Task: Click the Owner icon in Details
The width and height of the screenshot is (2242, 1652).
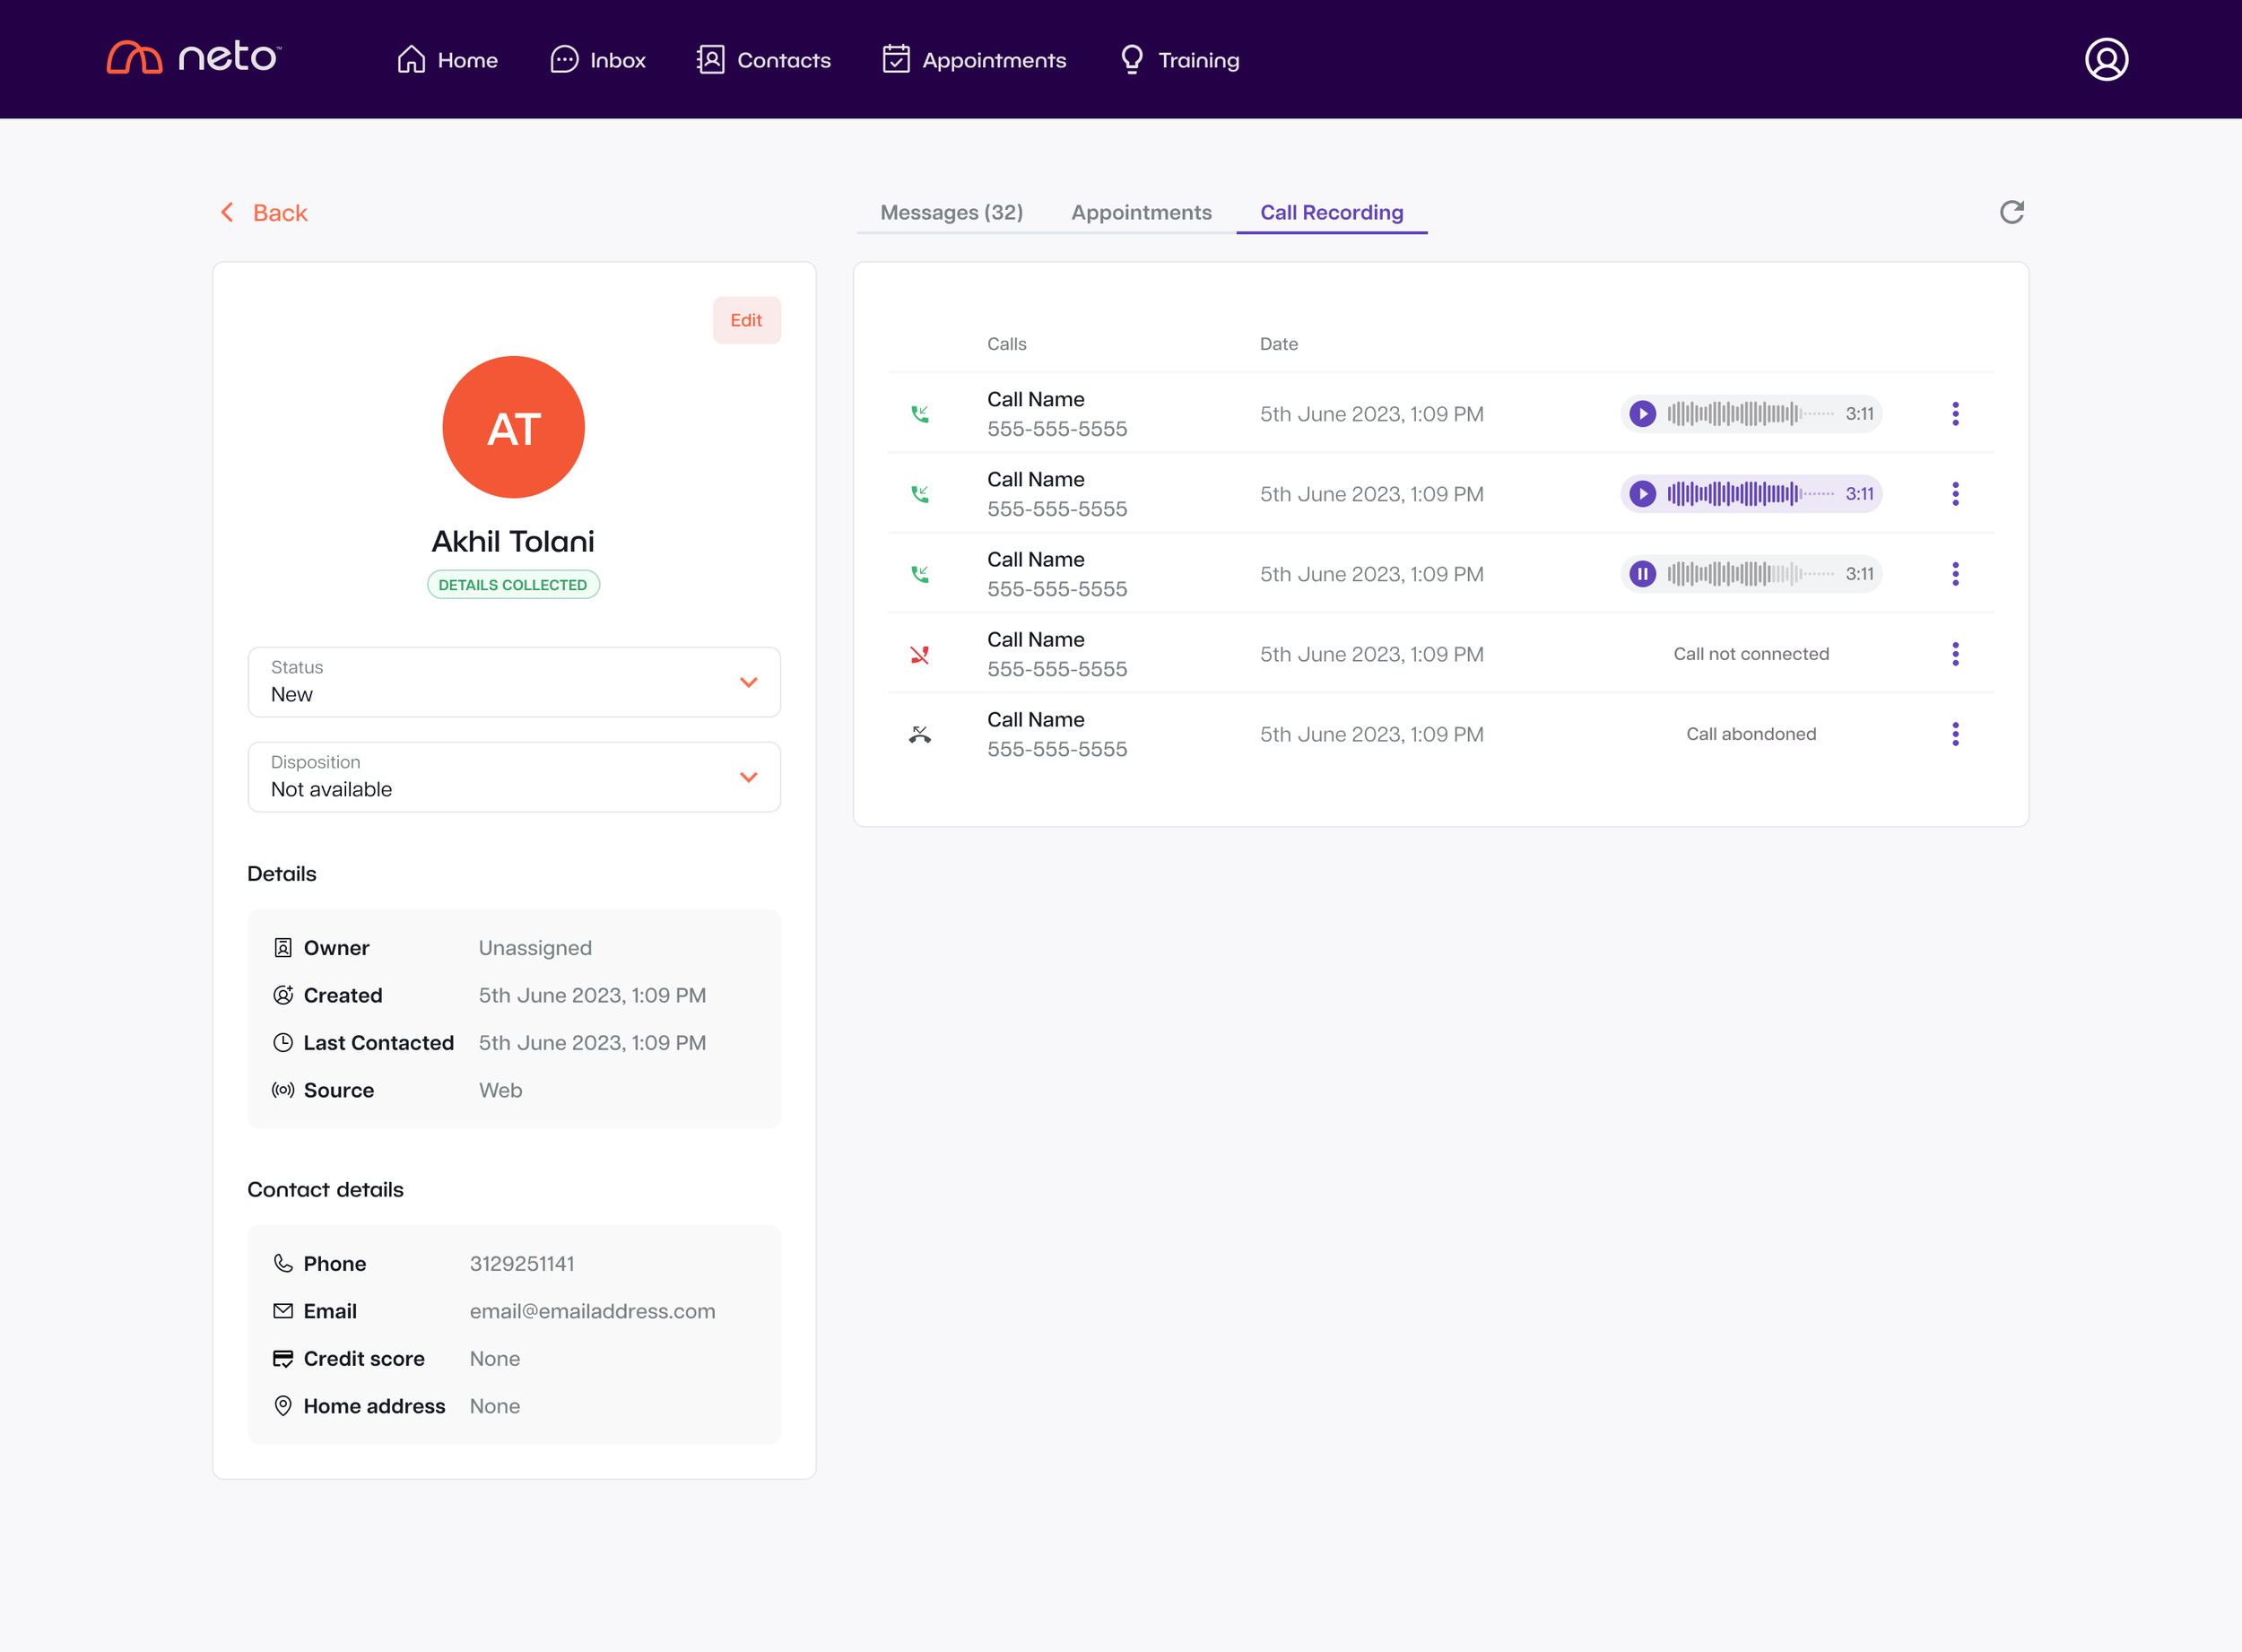Action: 283,948
